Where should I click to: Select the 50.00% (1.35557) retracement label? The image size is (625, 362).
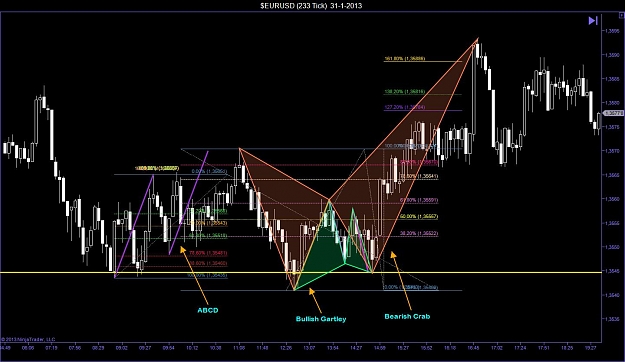tap(419, 216)
